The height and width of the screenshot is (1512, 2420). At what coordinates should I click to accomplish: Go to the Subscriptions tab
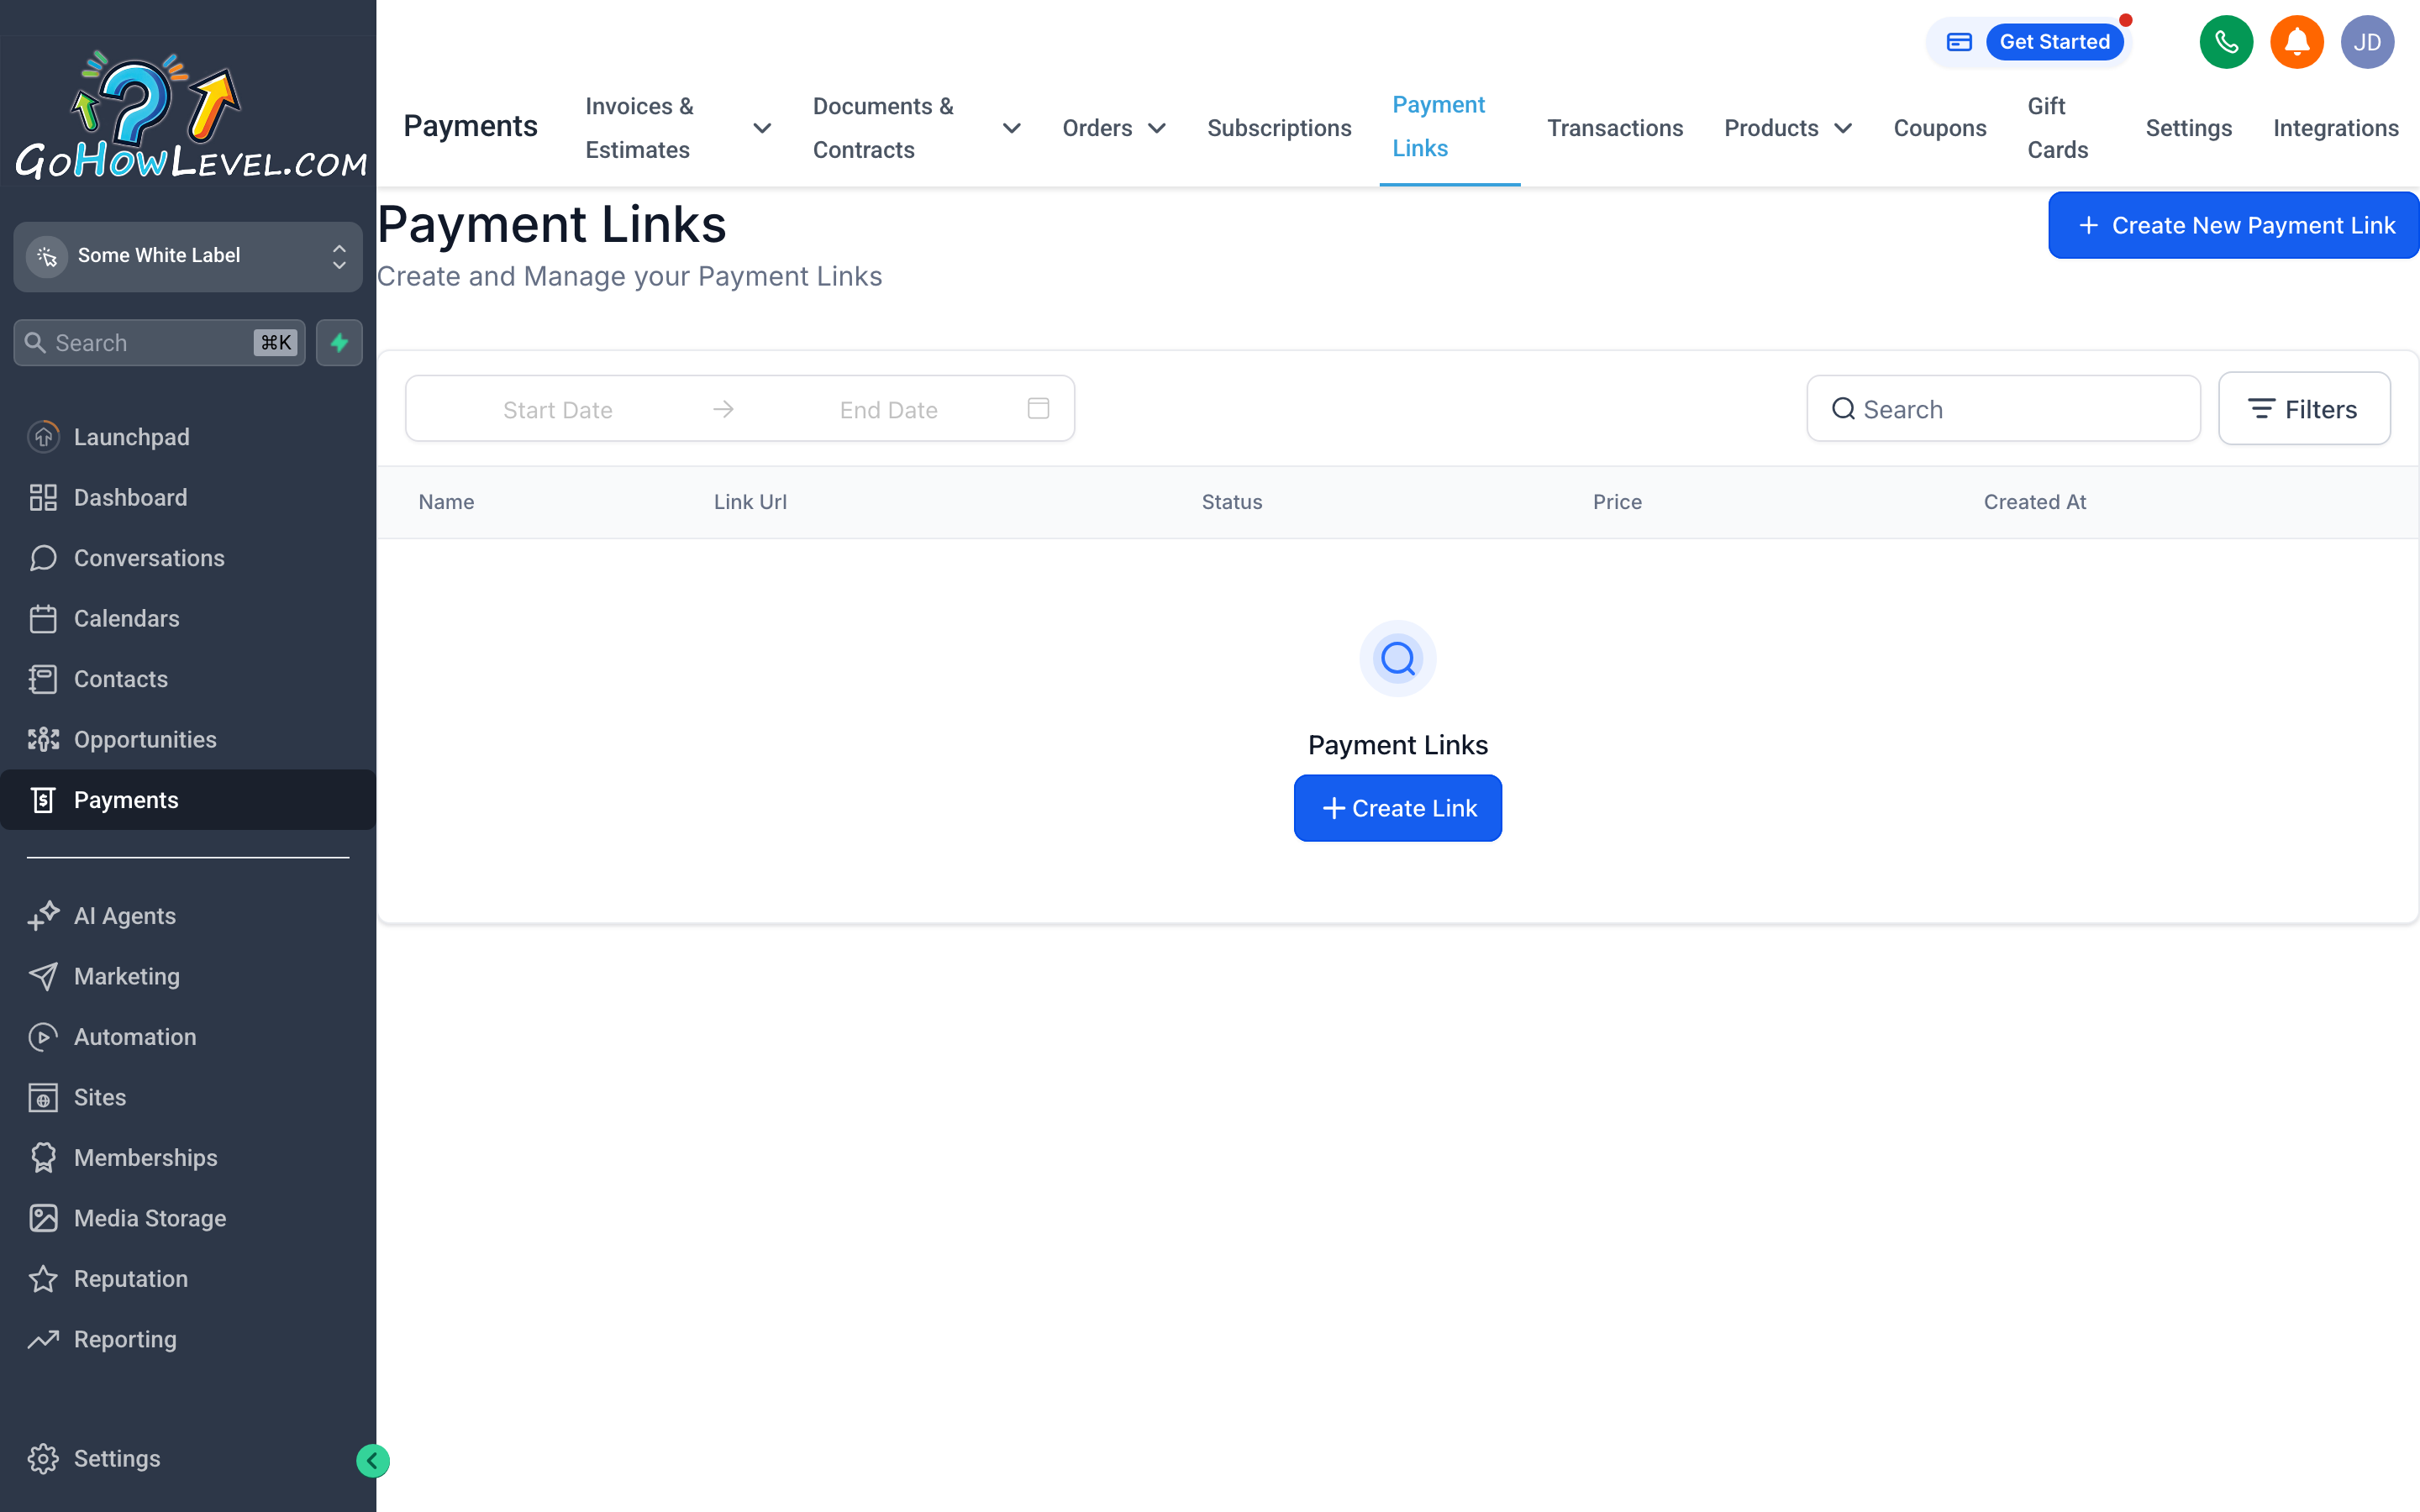pos(1278,128)
